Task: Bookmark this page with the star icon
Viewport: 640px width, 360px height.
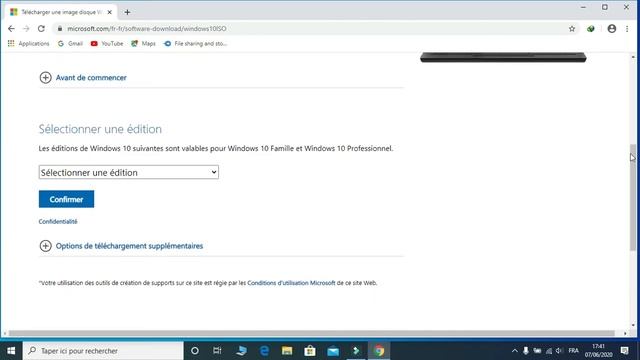Action: pos(572,29)
